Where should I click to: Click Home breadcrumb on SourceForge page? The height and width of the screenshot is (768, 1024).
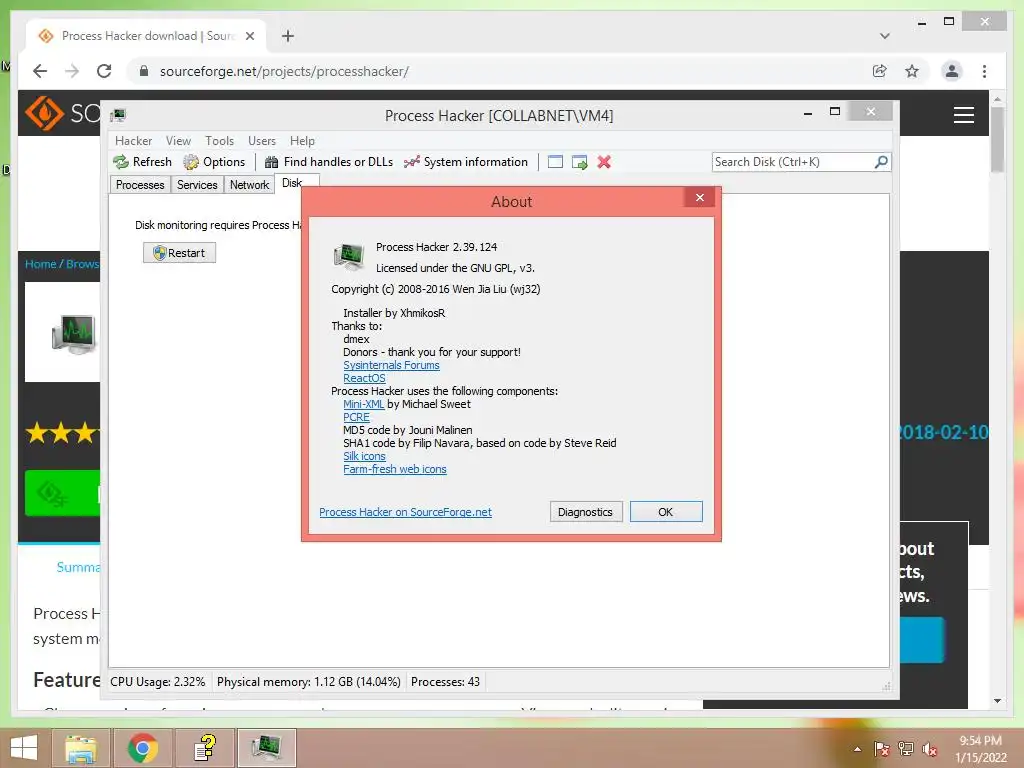pos(40,264)
